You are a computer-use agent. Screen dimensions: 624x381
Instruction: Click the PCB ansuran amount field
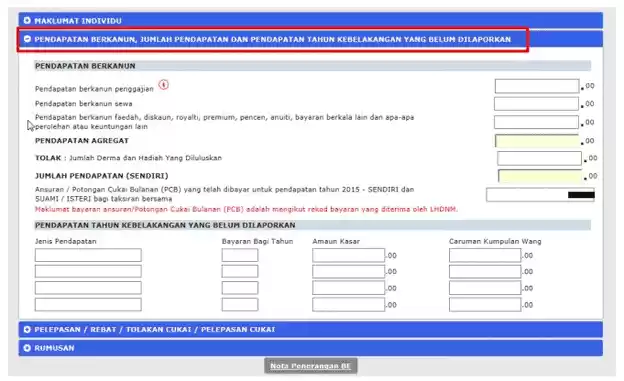point(540,195)
